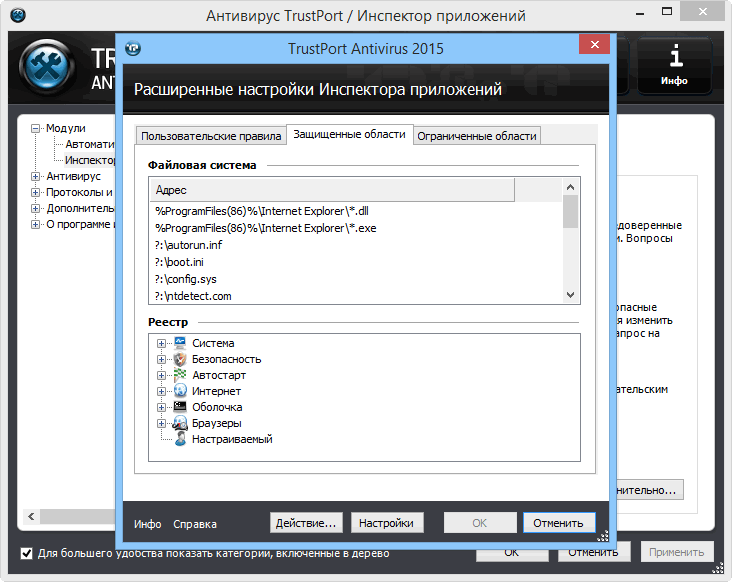
Task: Click the TrustPort tools logo icon
Action: click(x=47, y=66)
